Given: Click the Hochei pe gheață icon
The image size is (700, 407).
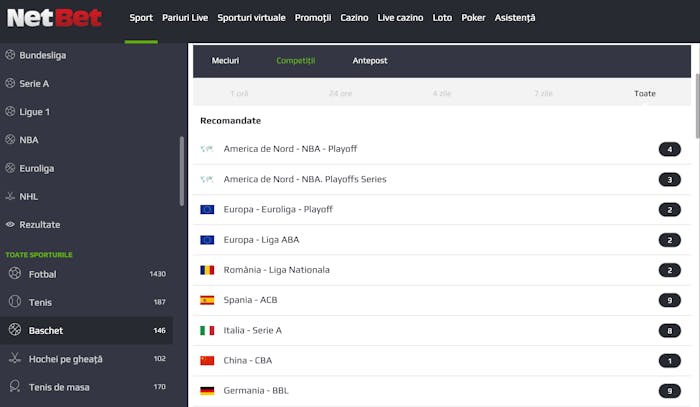Looking at the screenshot, I should tap(15, 358).
